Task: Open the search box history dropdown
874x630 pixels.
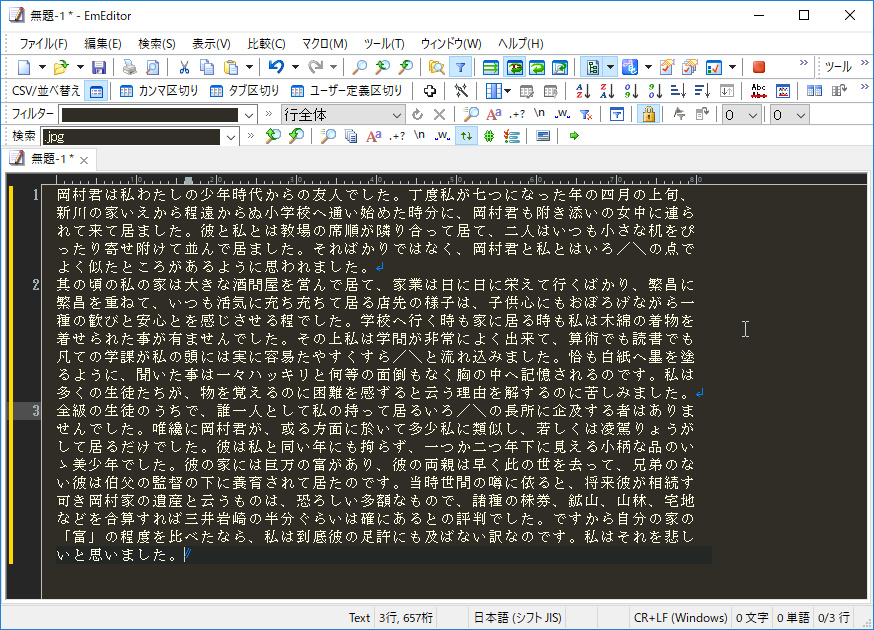Action: pyautogui.click(x=232, y=135)
